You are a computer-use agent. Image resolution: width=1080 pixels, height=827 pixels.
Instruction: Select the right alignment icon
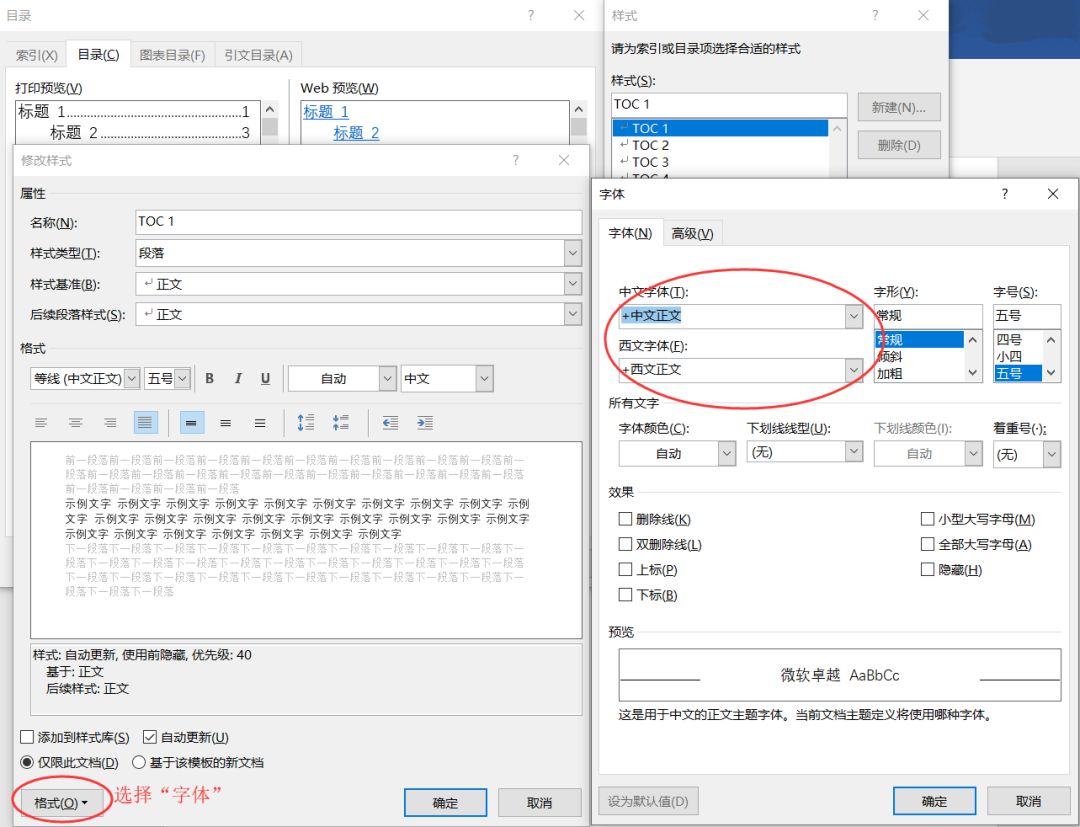click(x=110, y=422)
